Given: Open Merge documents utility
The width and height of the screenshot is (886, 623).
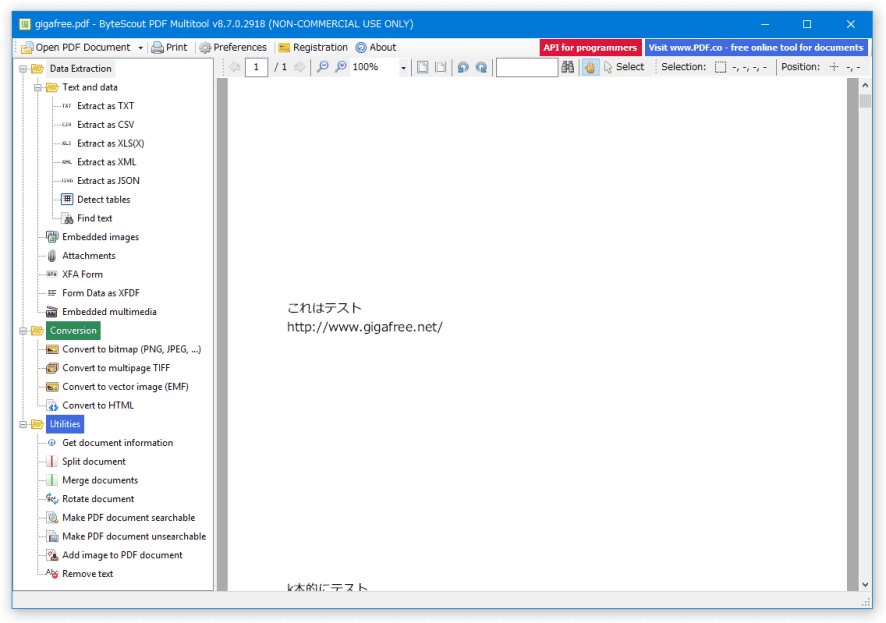Looking at the screenshot, I should click(x=100, y=480).
